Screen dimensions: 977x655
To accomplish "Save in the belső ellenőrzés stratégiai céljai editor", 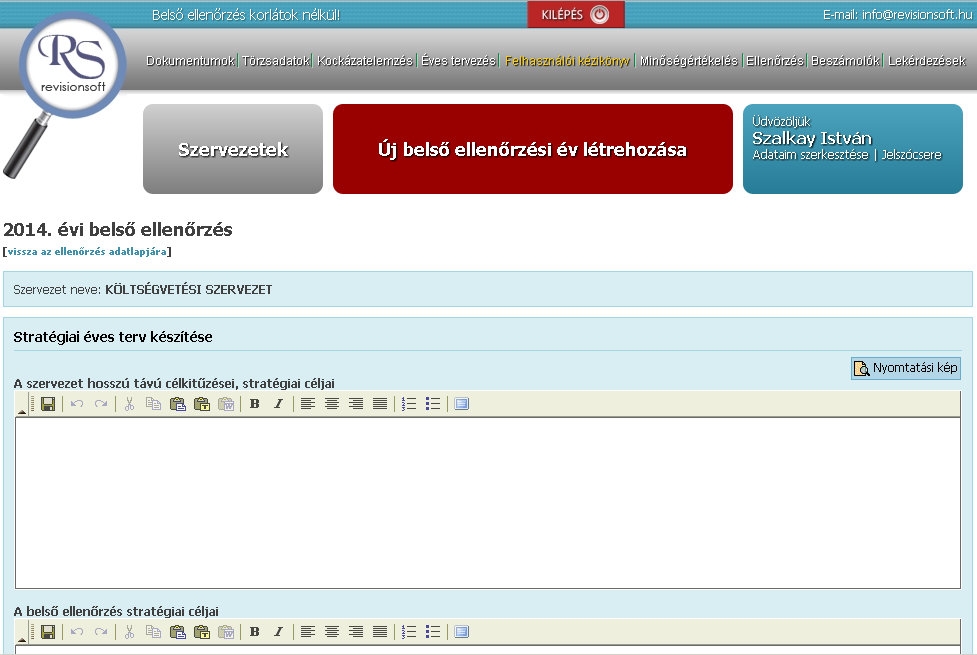I will point(48,632).
